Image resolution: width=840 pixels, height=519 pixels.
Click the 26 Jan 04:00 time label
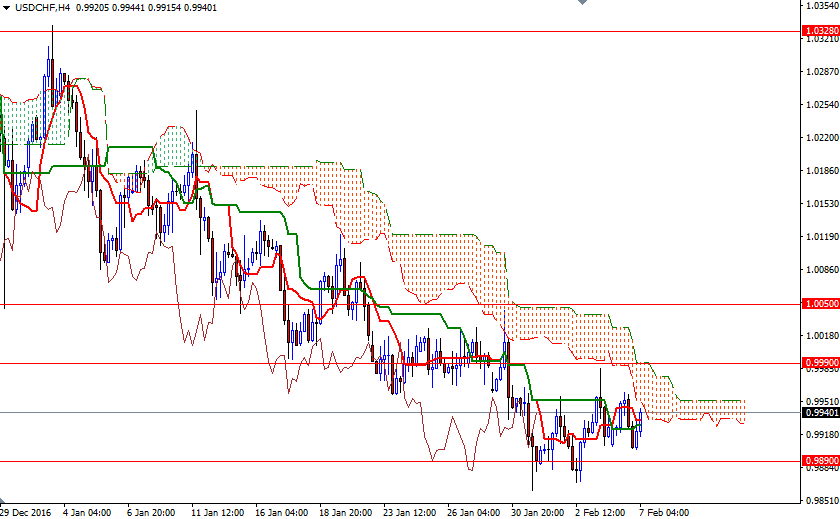474,513
